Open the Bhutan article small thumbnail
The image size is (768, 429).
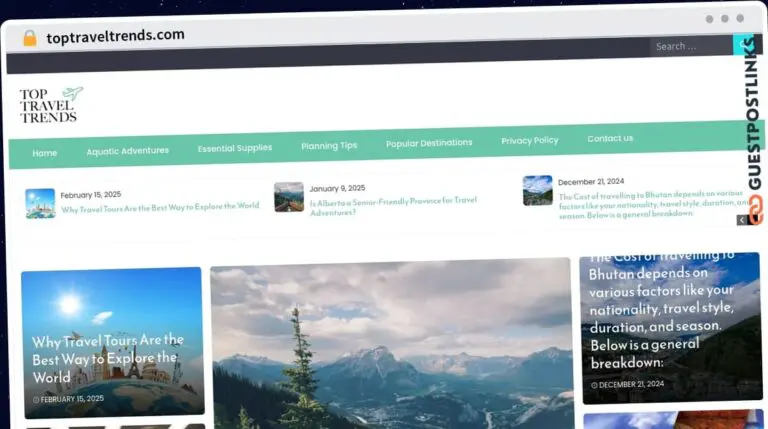tap(537, 191)
